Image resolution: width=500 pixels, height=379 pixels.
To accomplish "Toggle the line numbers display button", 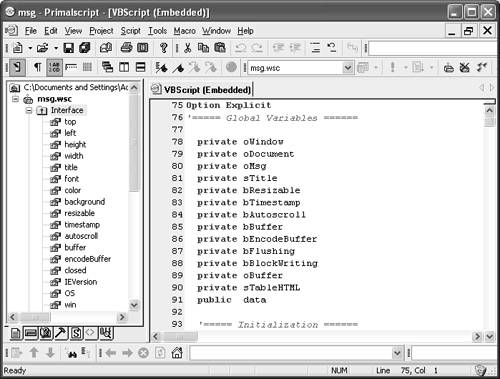I will click(54, 67).
